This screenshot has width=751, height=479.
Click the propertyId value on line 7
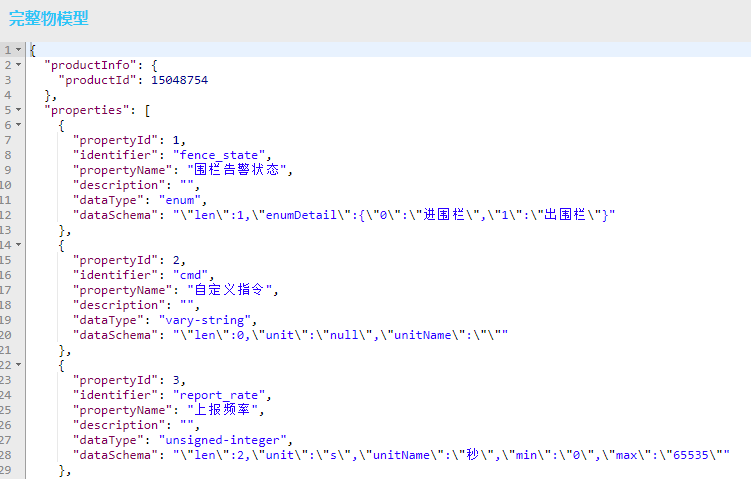(176, 140)
